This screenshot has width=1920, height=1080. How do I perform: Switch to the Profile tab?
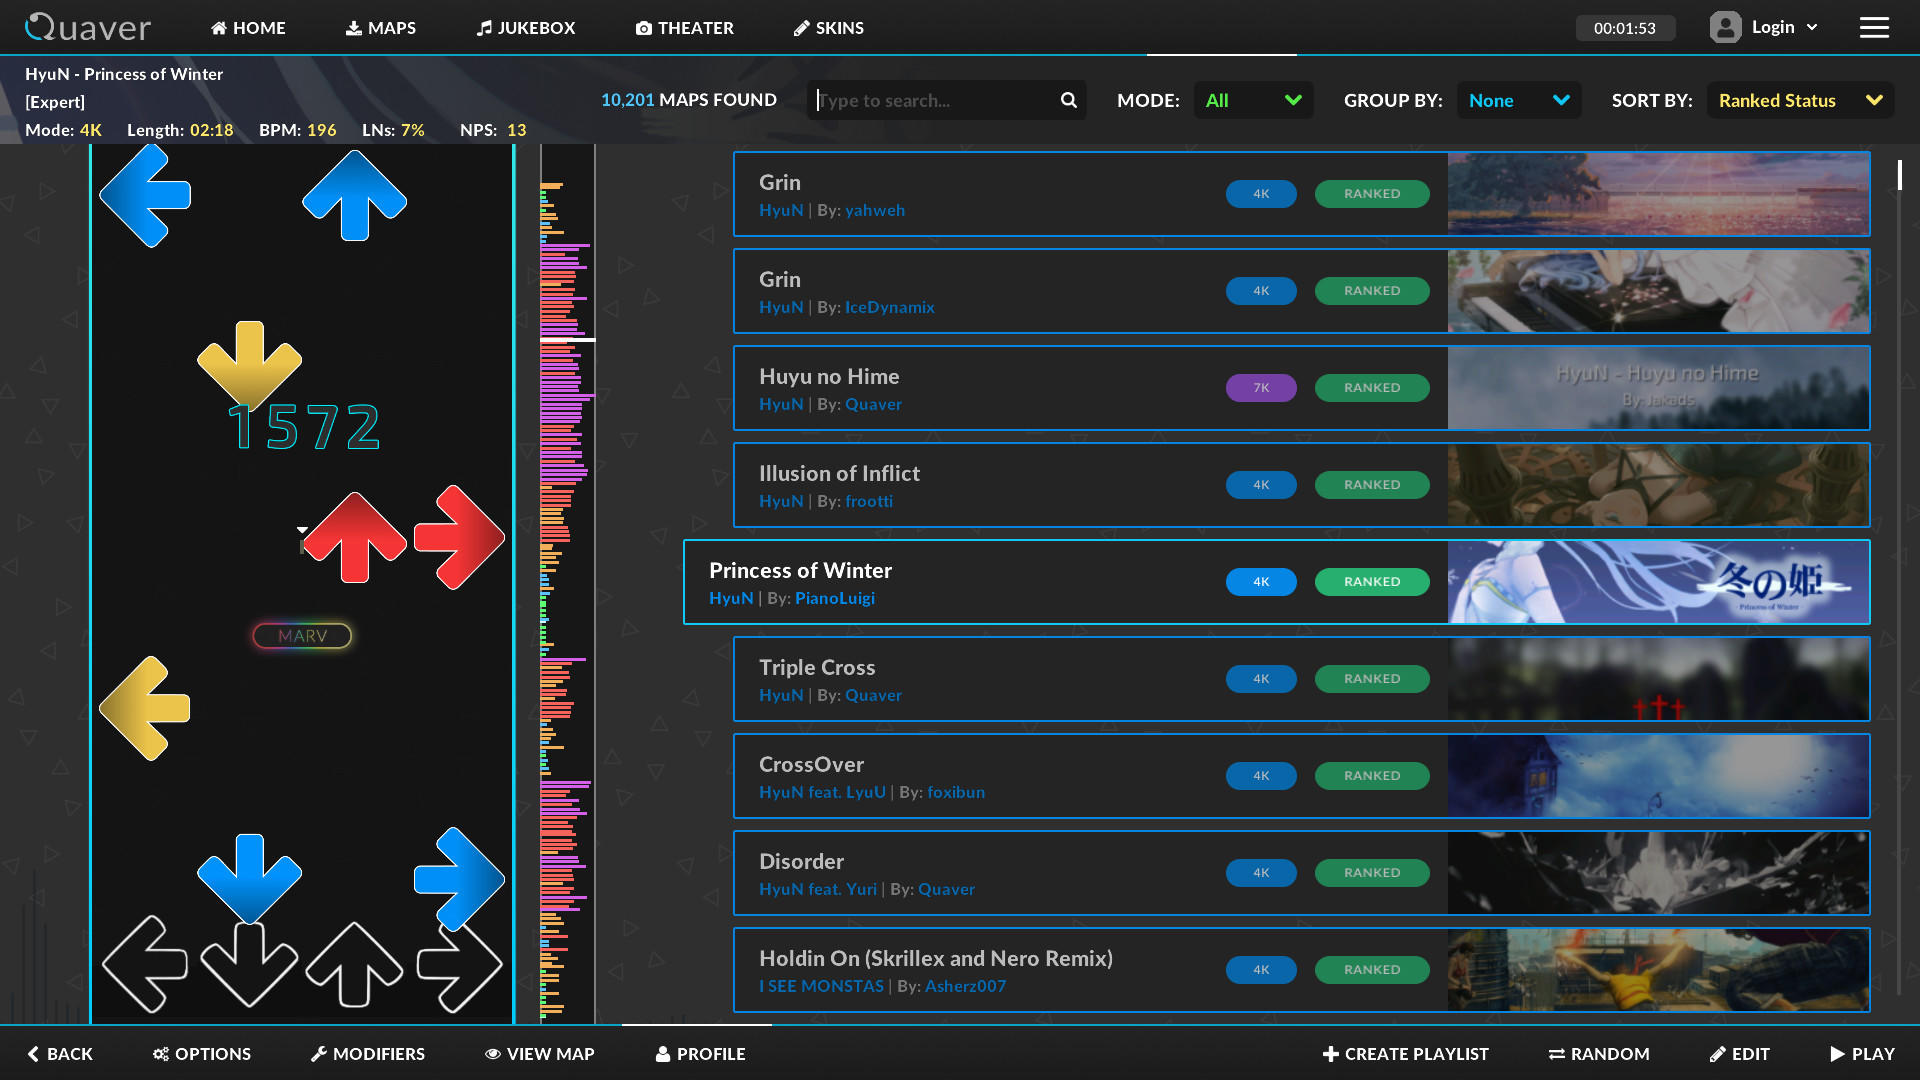[700, 1053]
